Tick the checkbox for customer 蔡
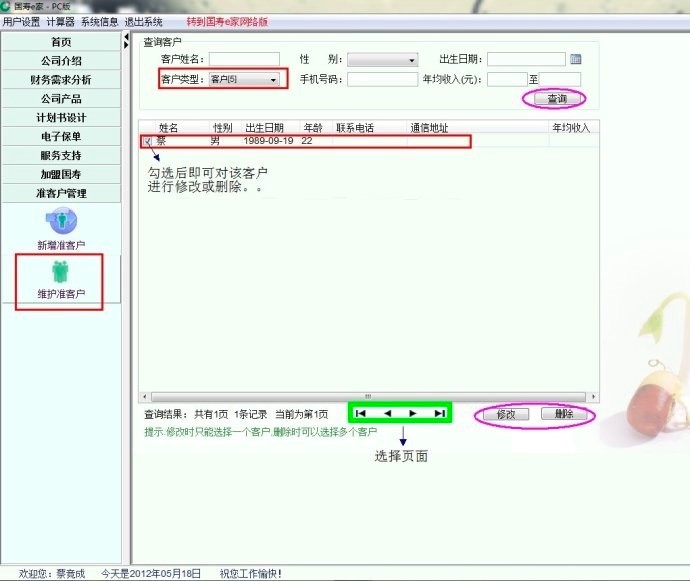The image size is (690, 581). click(x=147, y=141)
